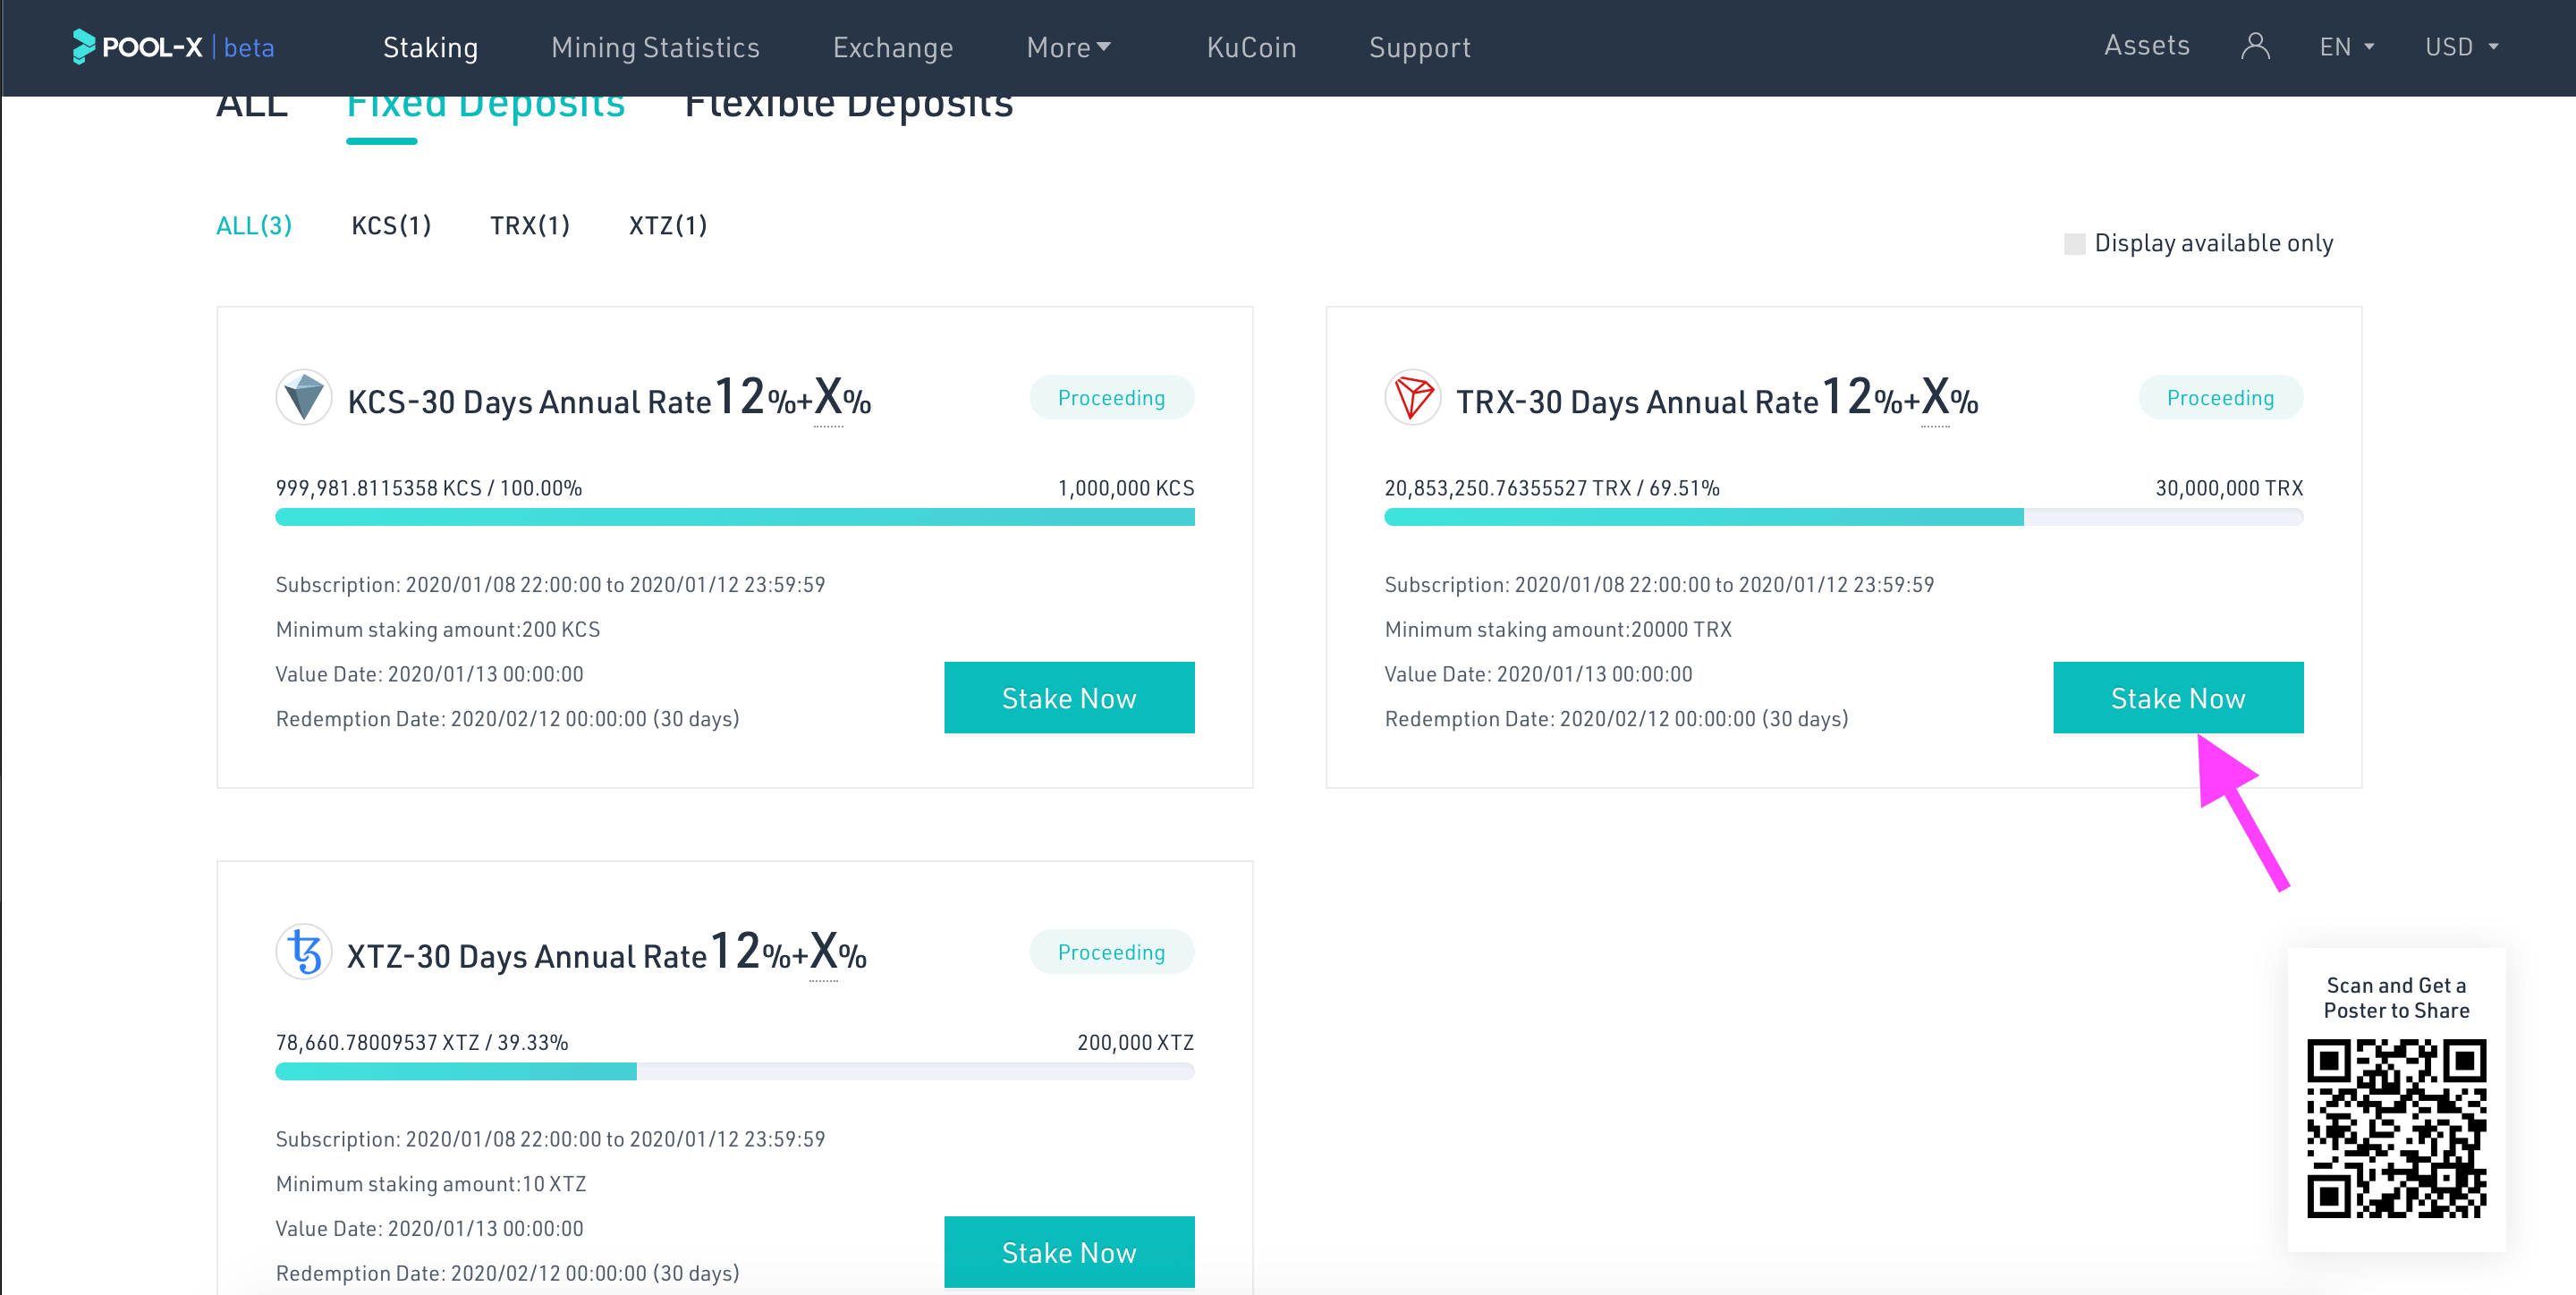Image resolution: width=2576 pixels, height=1295 pixels.
Task: Open Assets in the top bar
Action: [x=2146, y=45]
